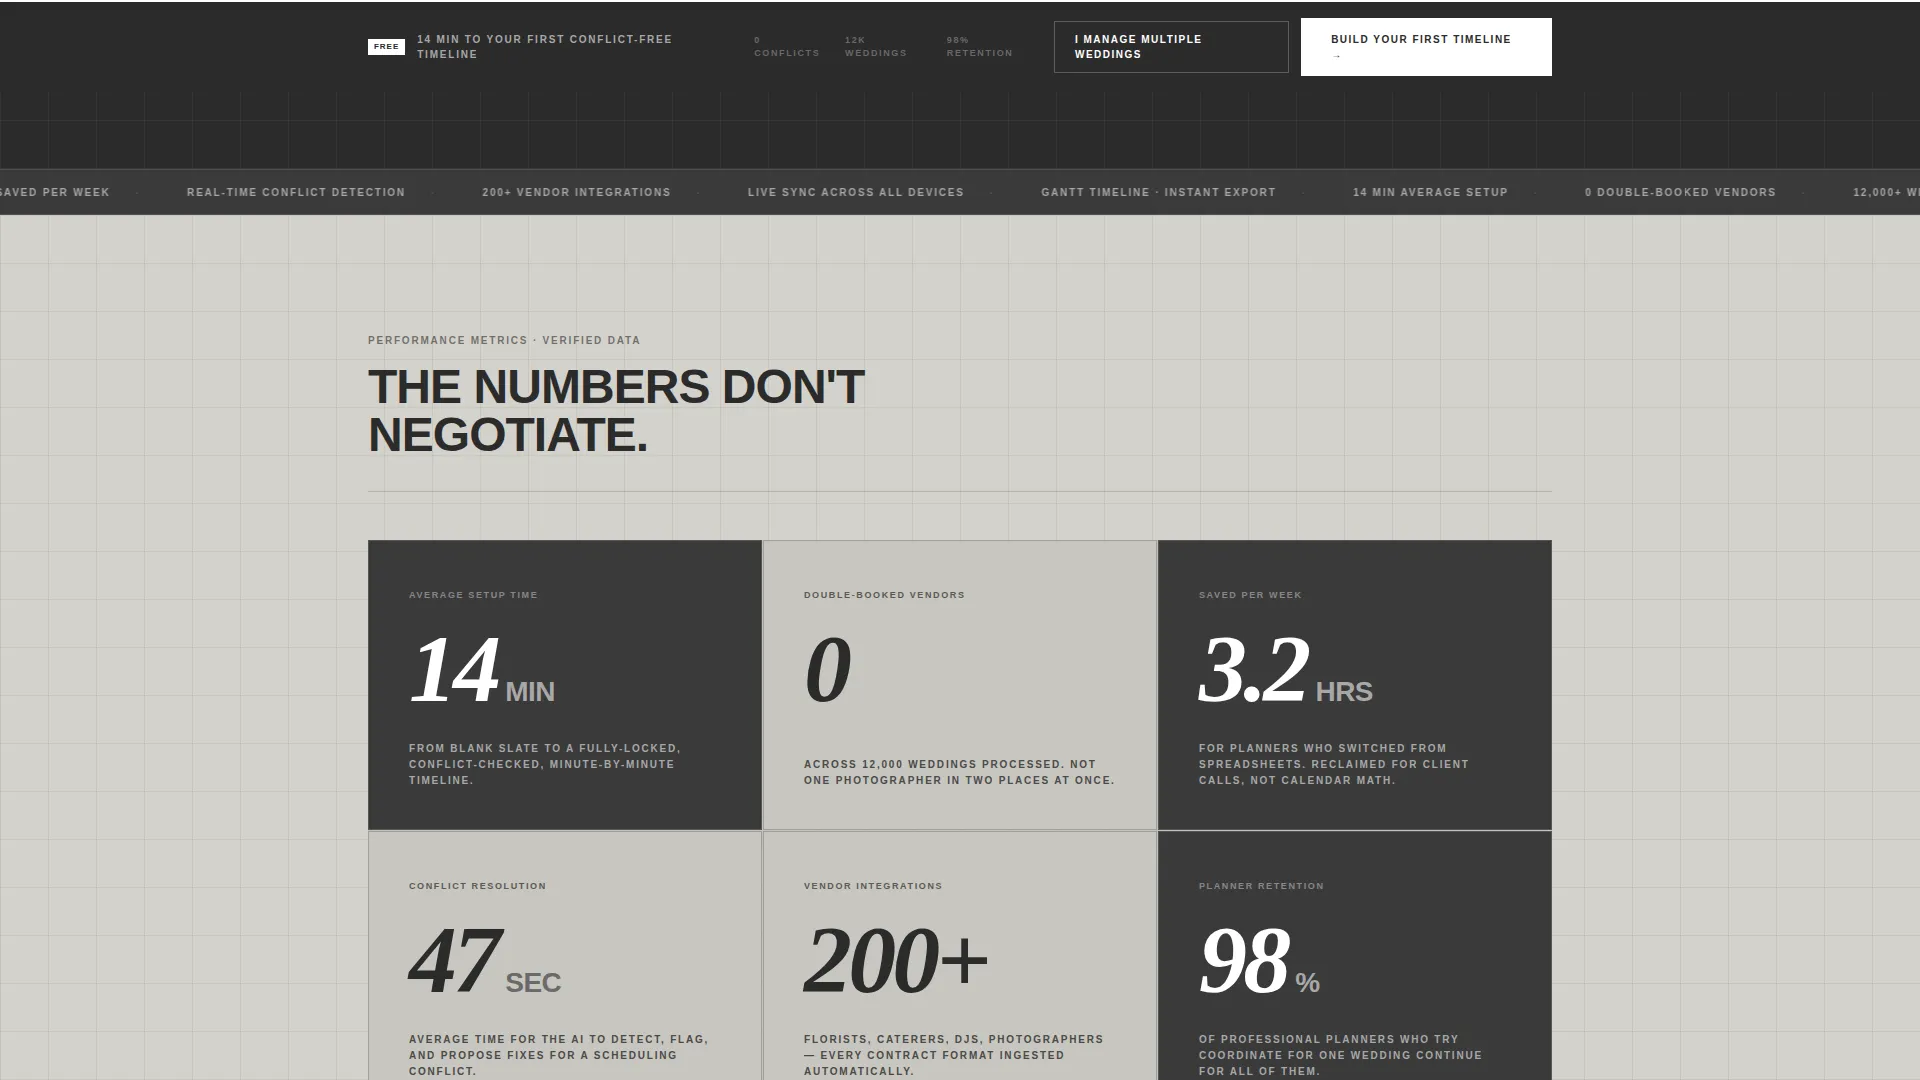Screen dimensions: 1920x1080
Task: Click Real-Time Conflict Detection ticker item
Action: [x=296, y=192]
